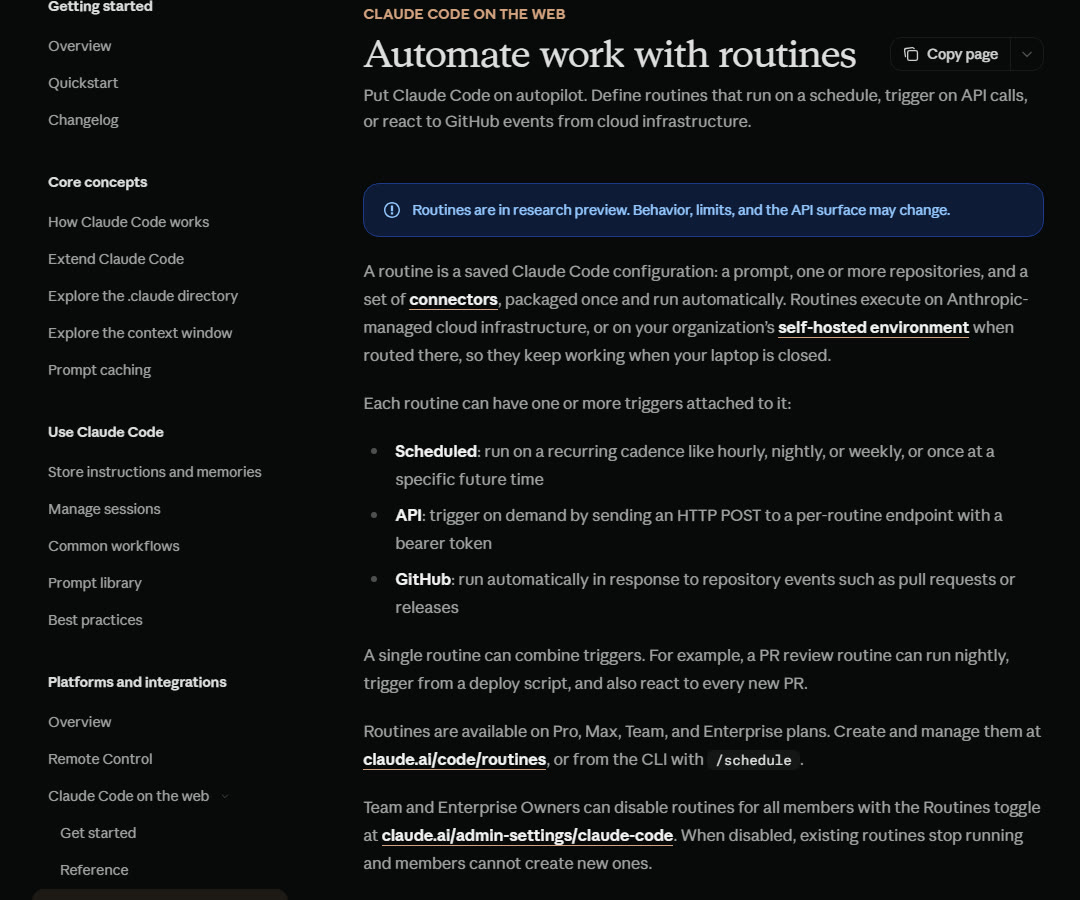Open the connectors link
Image resolution: width=1080 pixels, height=900 pixels.
pos(453,300)
